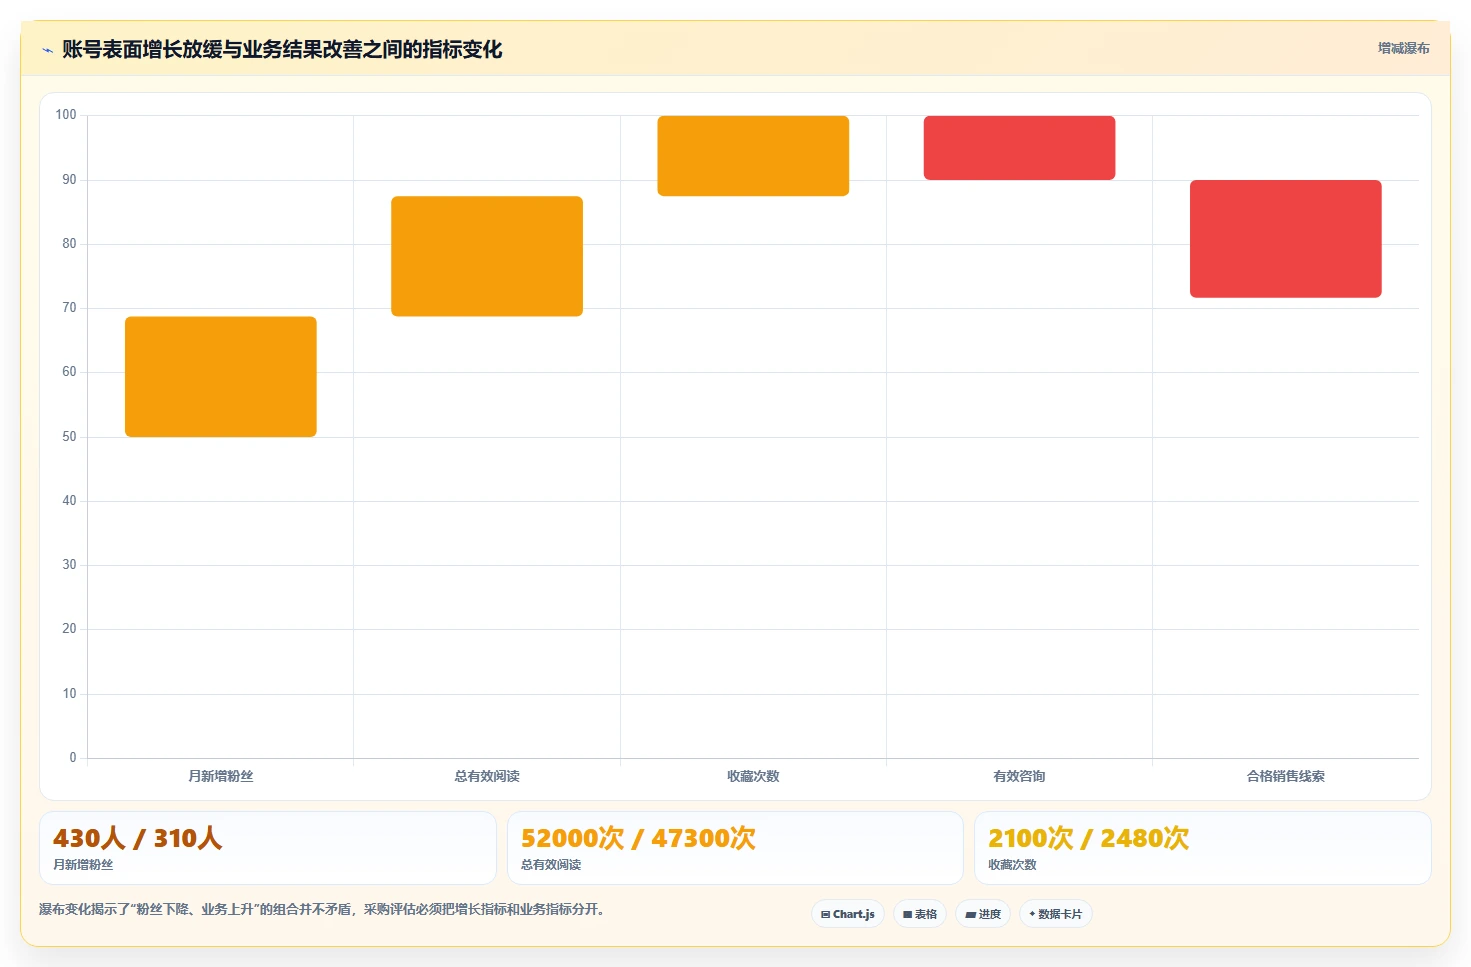Click the orange 总有效阅读 waterfall bar
Viewport: 1471px width, 967px height.
tap(487, 256)
